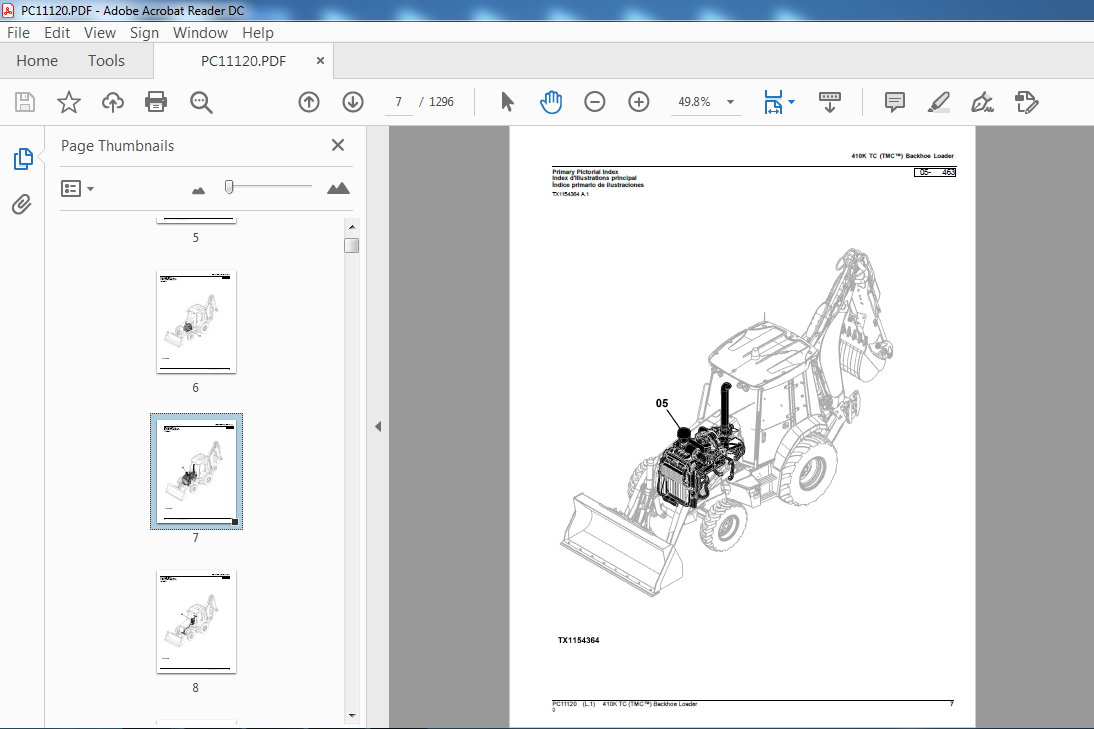Open the Read mode scrolling icon

pos(830,102)
